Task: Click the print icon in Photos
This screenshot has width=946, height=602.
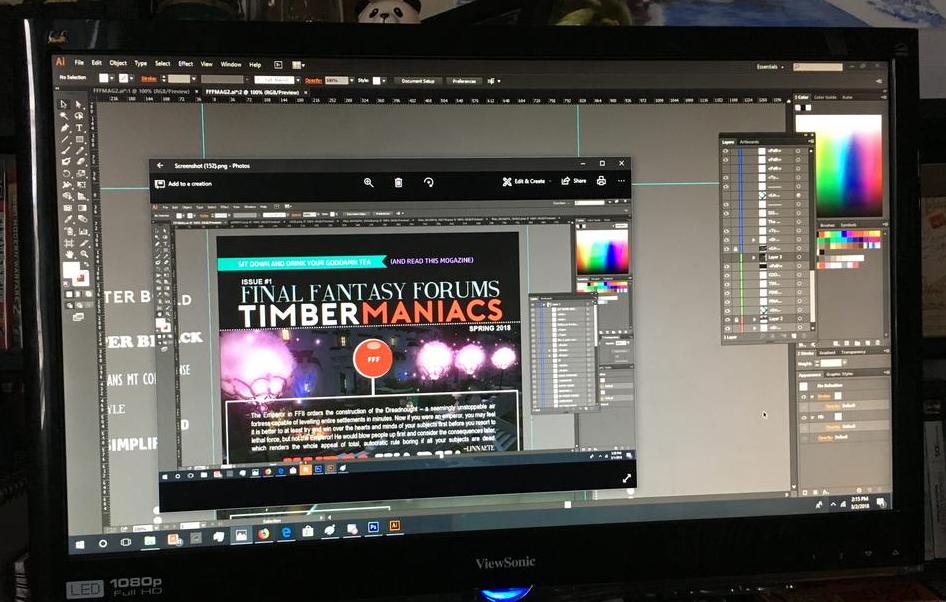Action: click(601, 181)
